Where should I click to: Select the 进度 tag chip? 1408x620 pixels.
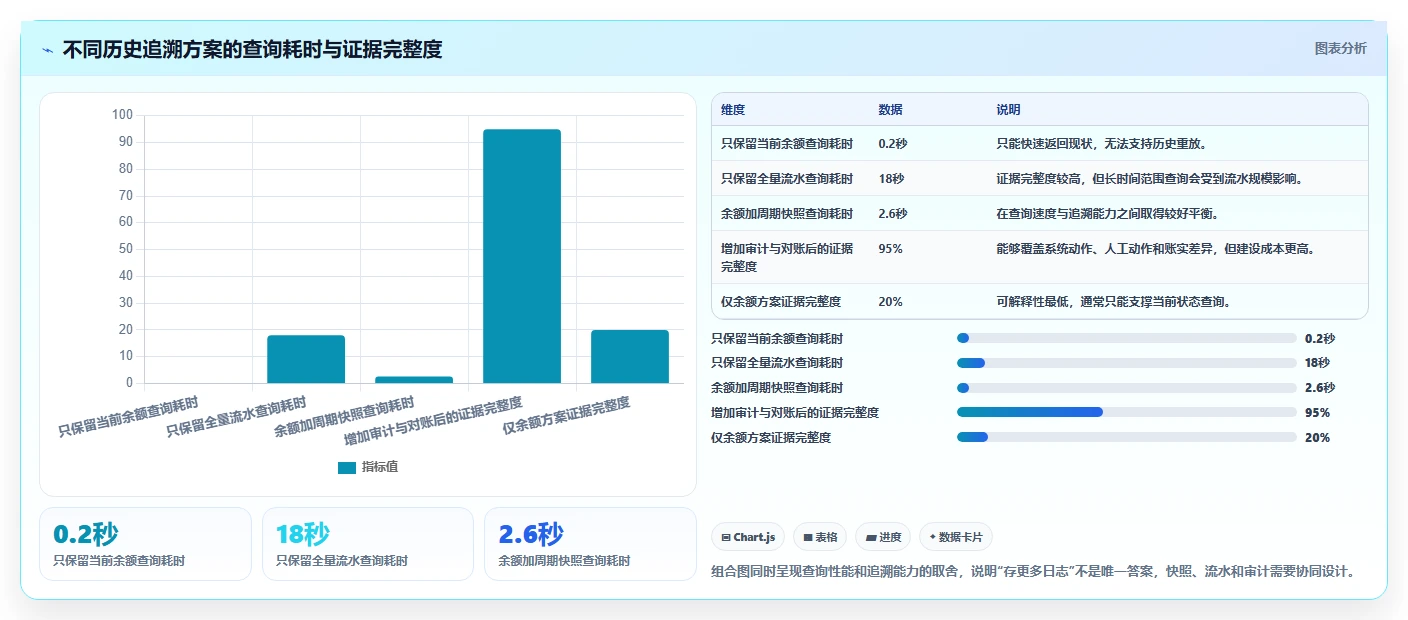(883, 537)
